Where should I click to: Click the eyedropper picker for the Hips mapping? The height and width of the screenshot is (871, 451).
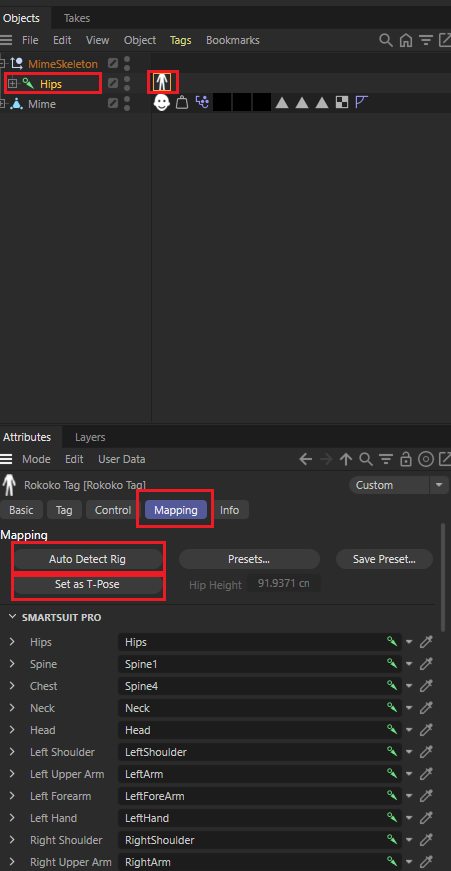pos(426,642)
